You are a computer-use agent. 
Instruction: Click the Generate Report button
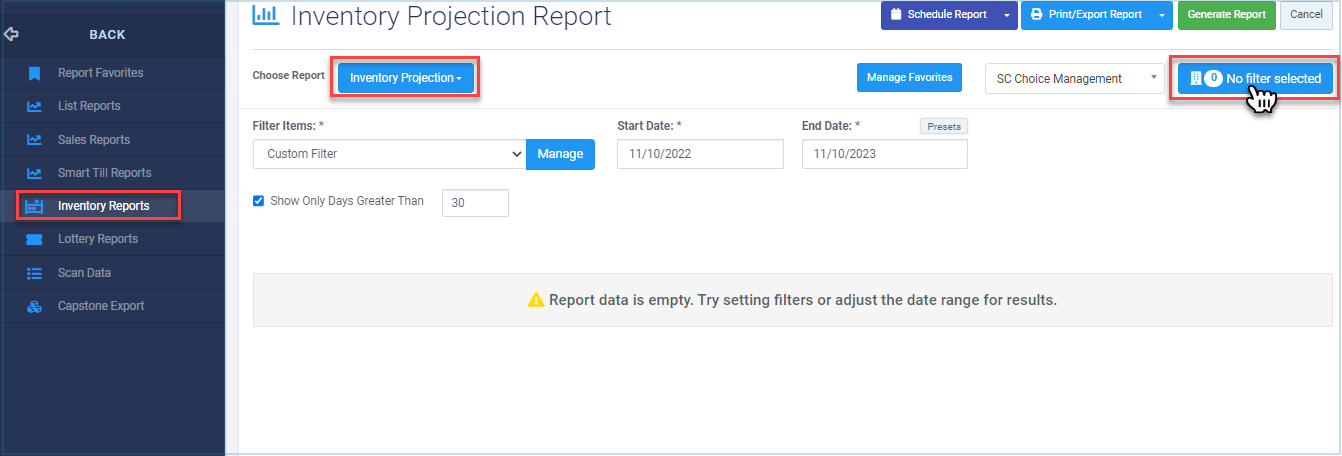[x=1227, y=15]
